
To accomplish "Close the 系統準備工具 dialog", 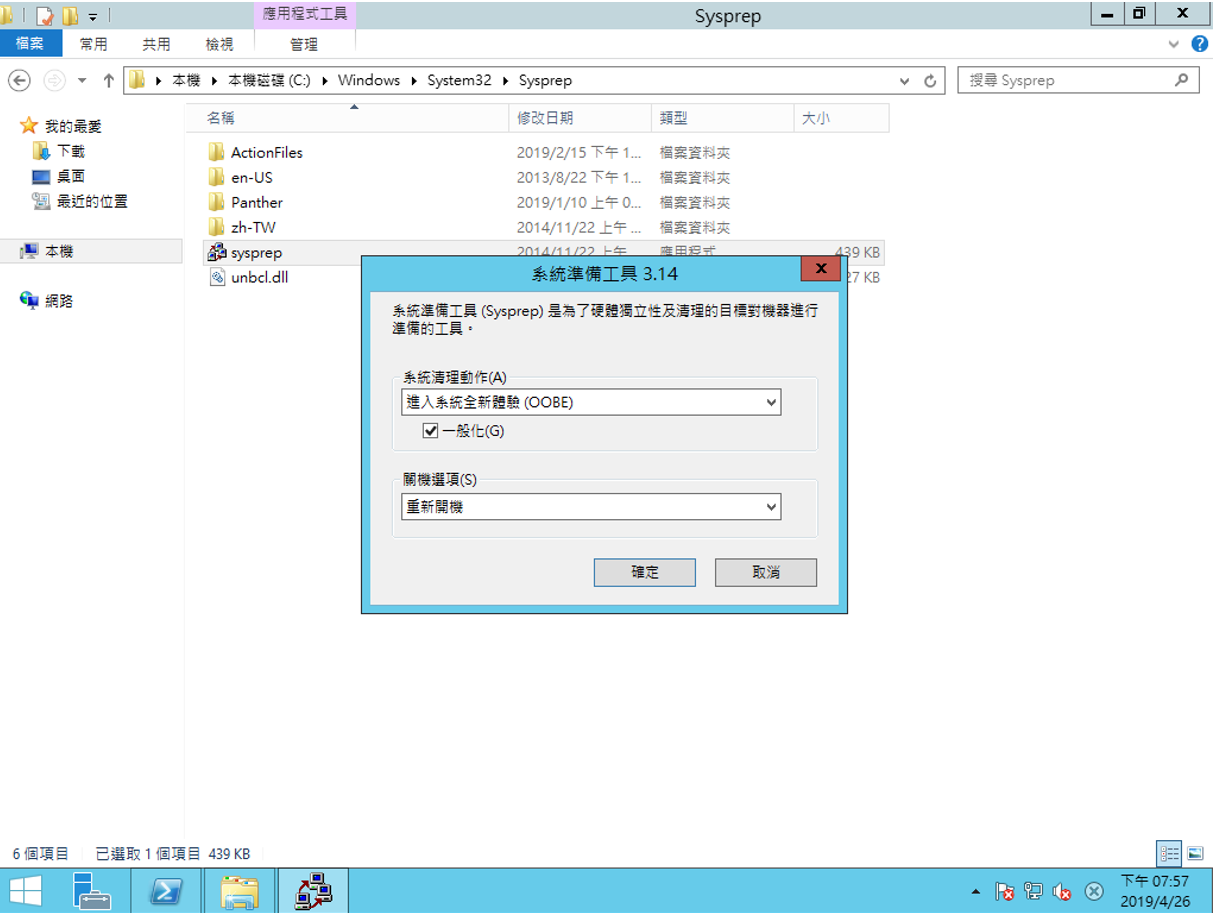I will pyautogui.click(x=820, y=269).
